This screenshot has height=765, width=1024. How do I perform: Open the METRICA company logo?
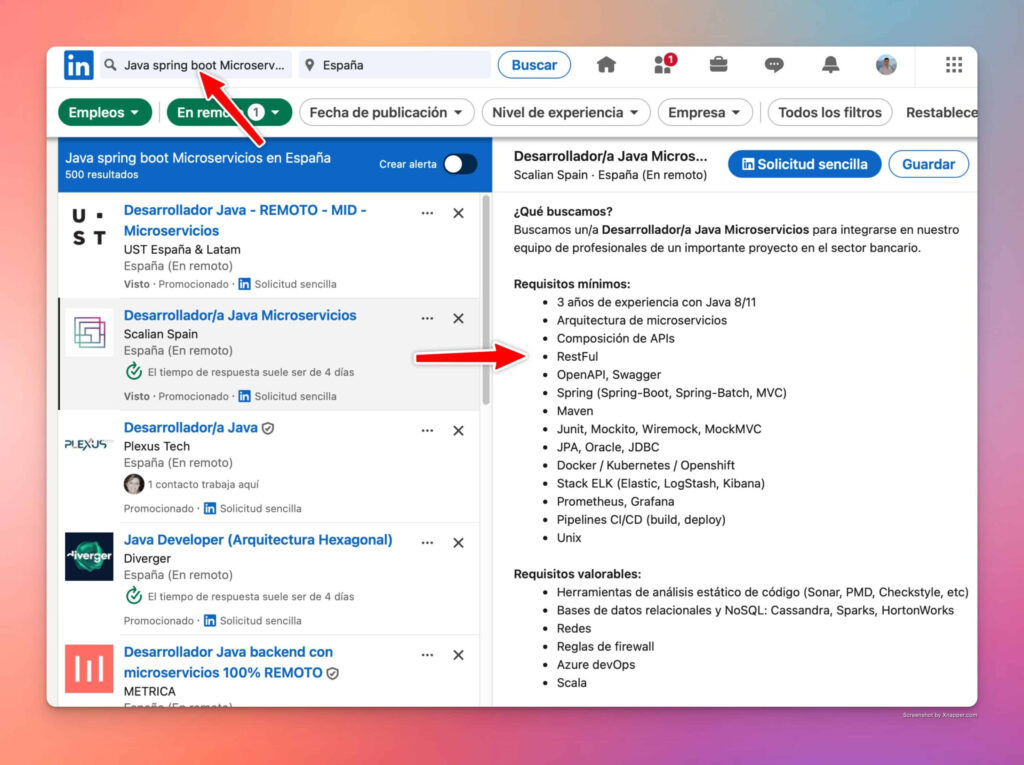pyautogui.click(x=89, y=669)
